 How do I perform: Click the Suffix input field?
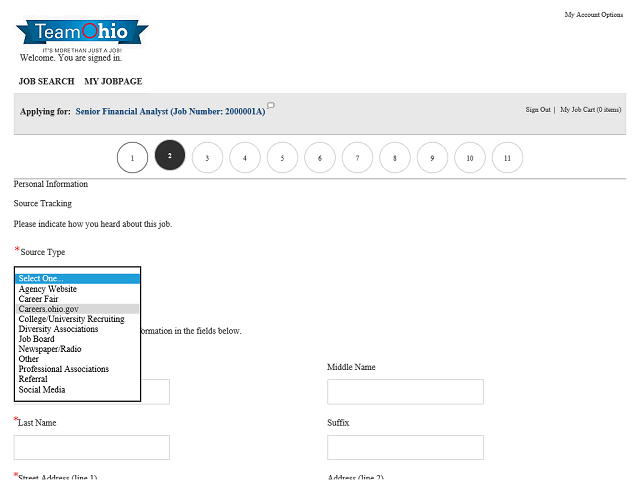click(x=405, y=447)
